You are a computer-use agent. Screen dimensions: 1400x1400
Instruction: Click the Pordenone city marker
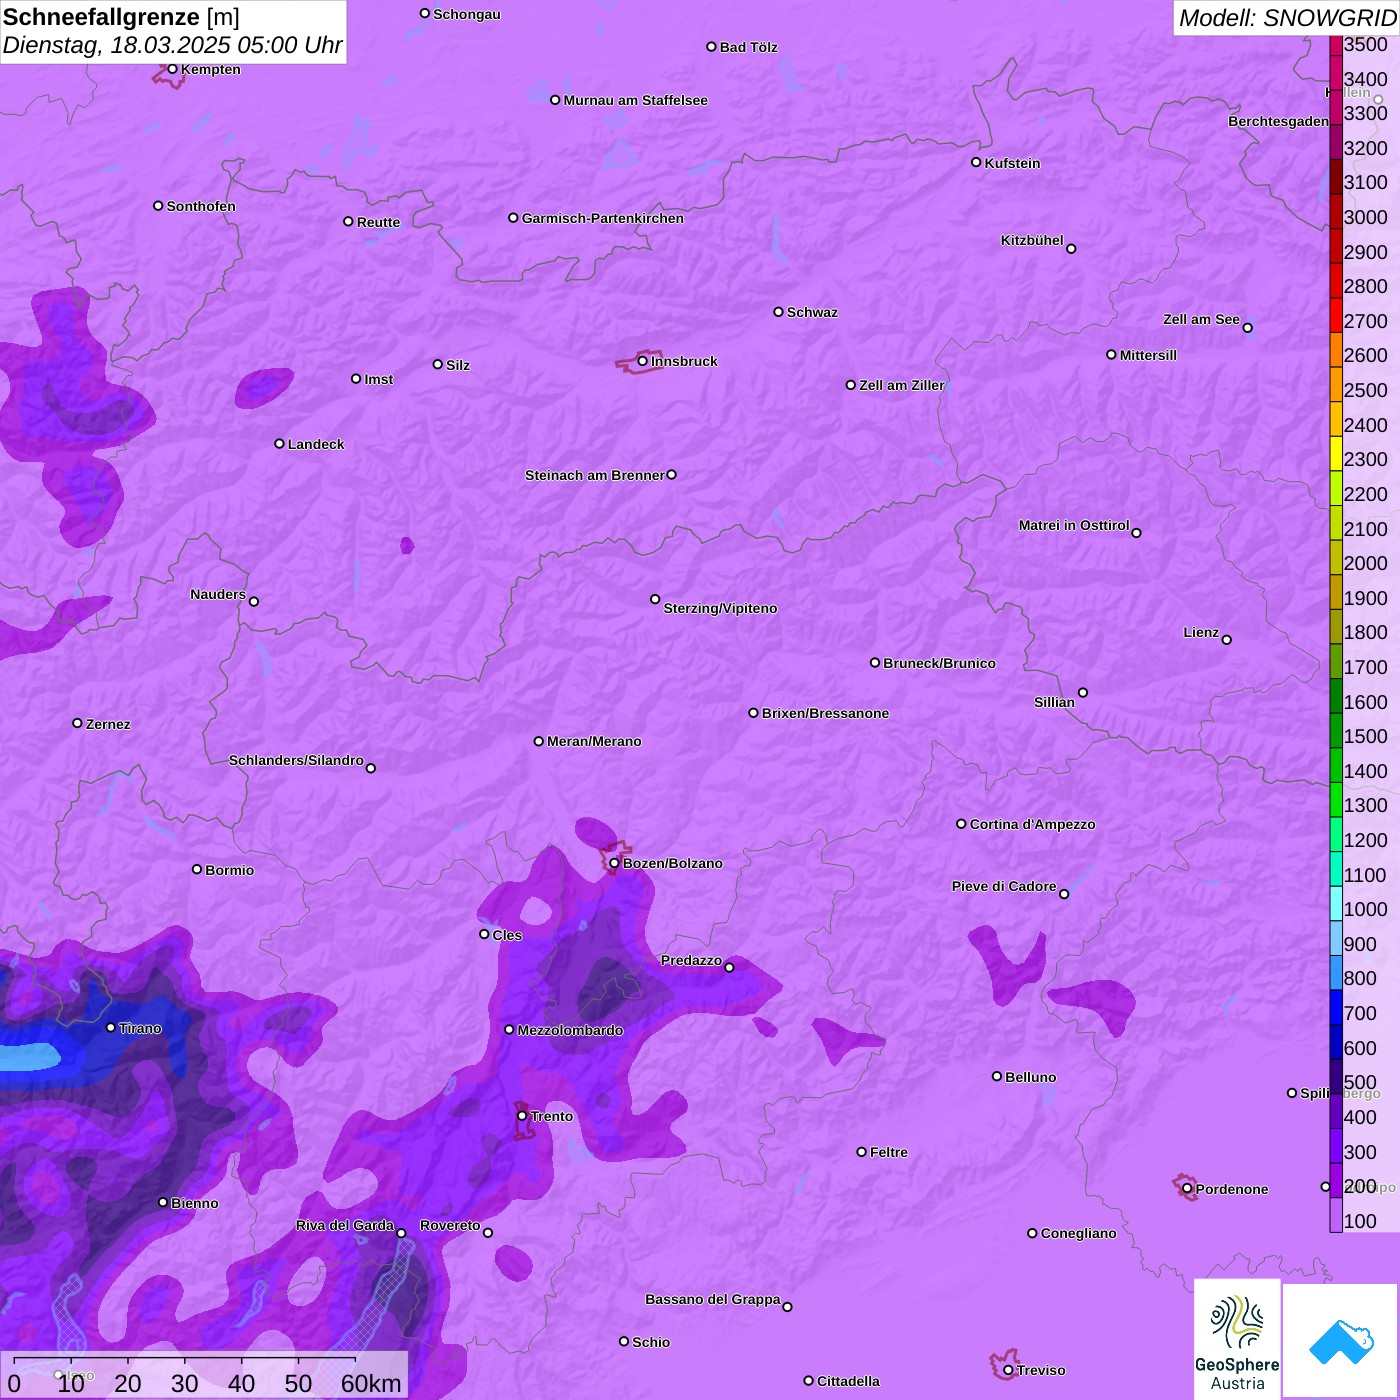tap(1187, 1188)
